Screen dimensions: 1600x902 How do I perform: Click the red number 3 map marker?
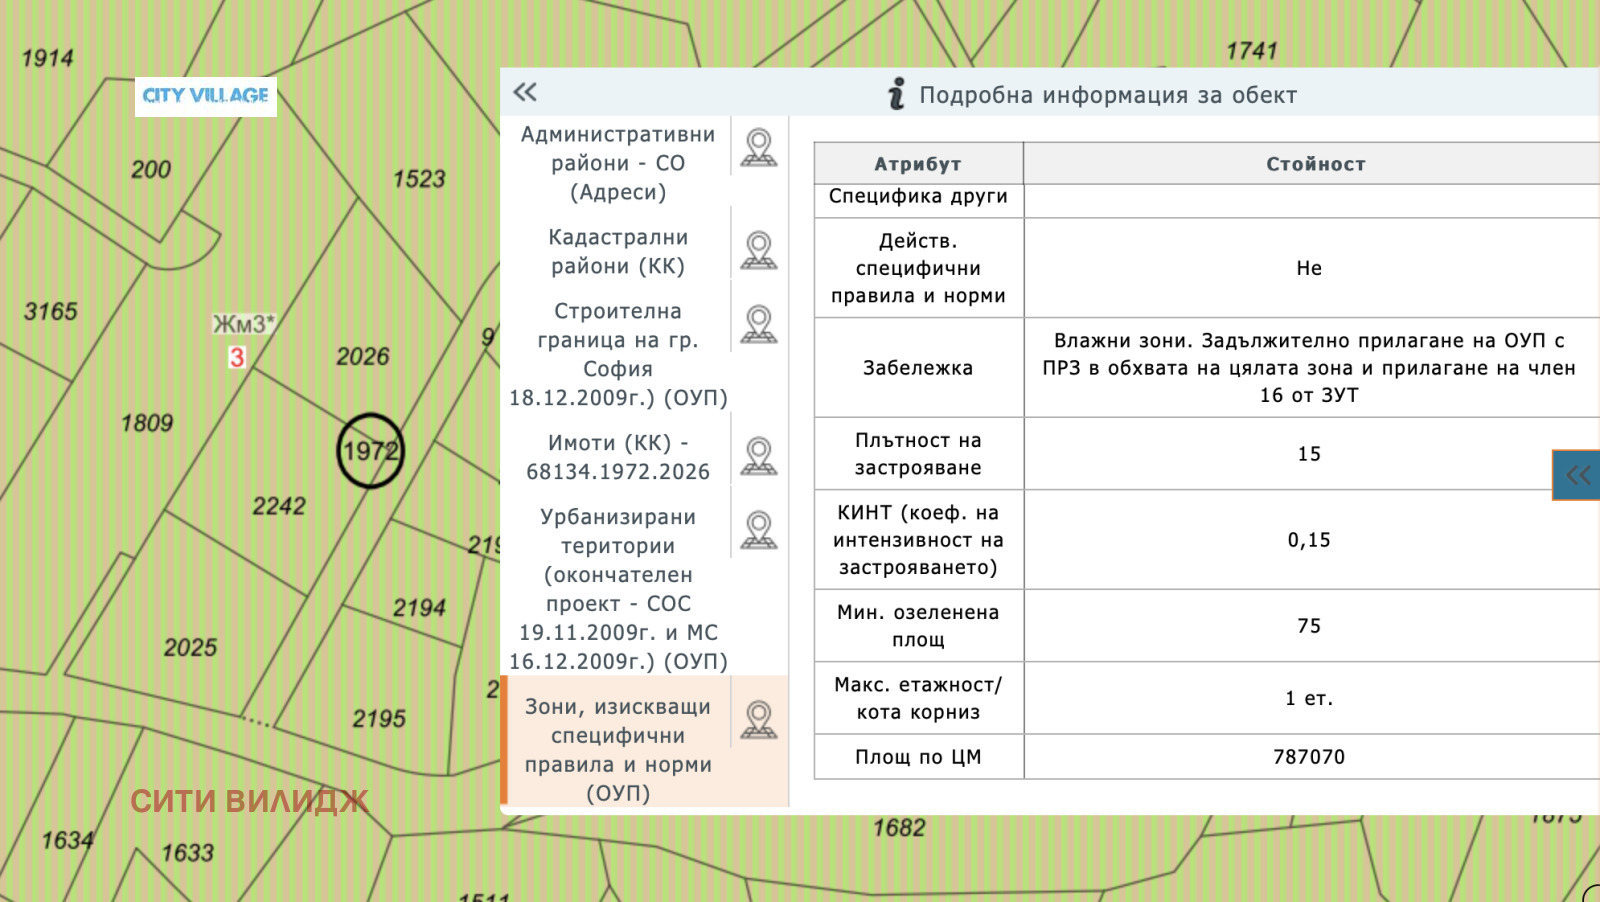[237, 357]
